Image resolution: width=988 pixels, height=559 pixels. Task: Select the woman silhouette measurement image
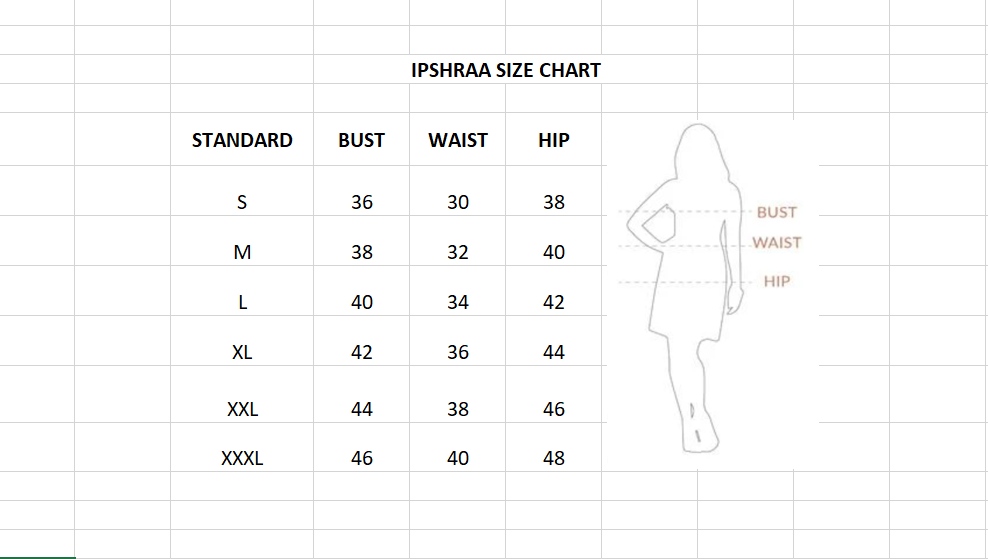click(710, 290)
